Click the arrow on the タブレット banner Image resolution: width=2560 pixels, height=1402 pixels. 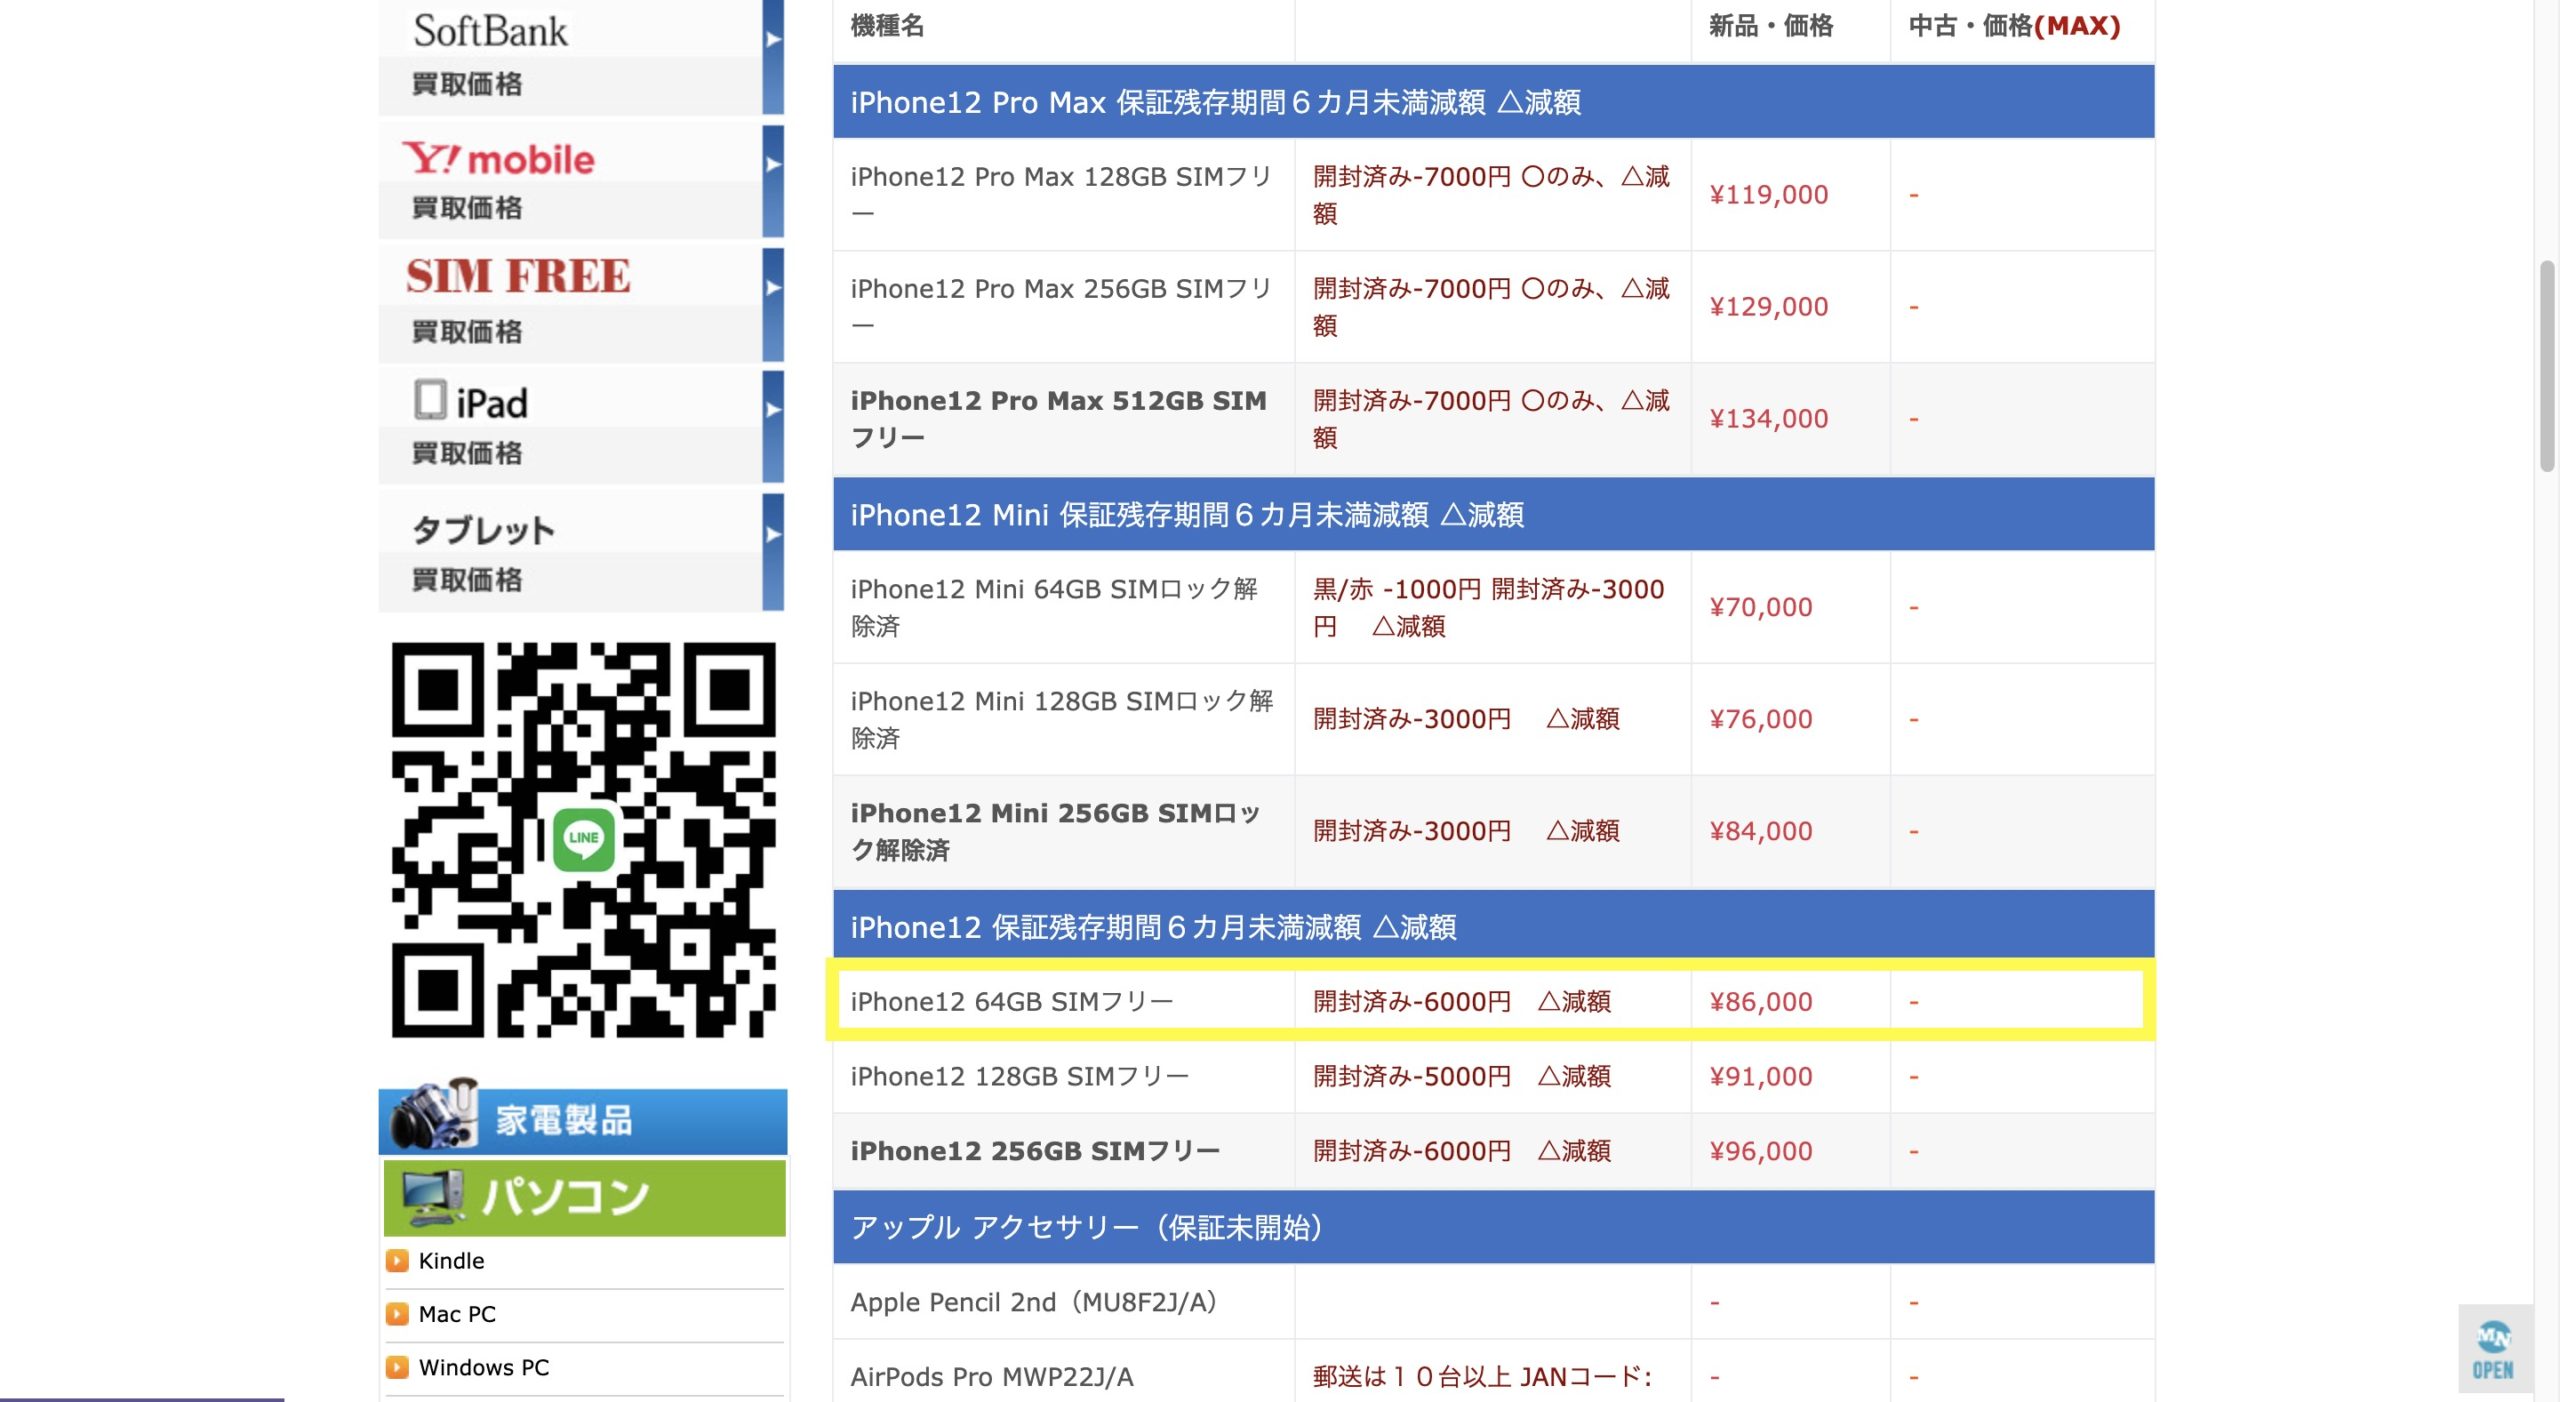click(x=773, y=535)
